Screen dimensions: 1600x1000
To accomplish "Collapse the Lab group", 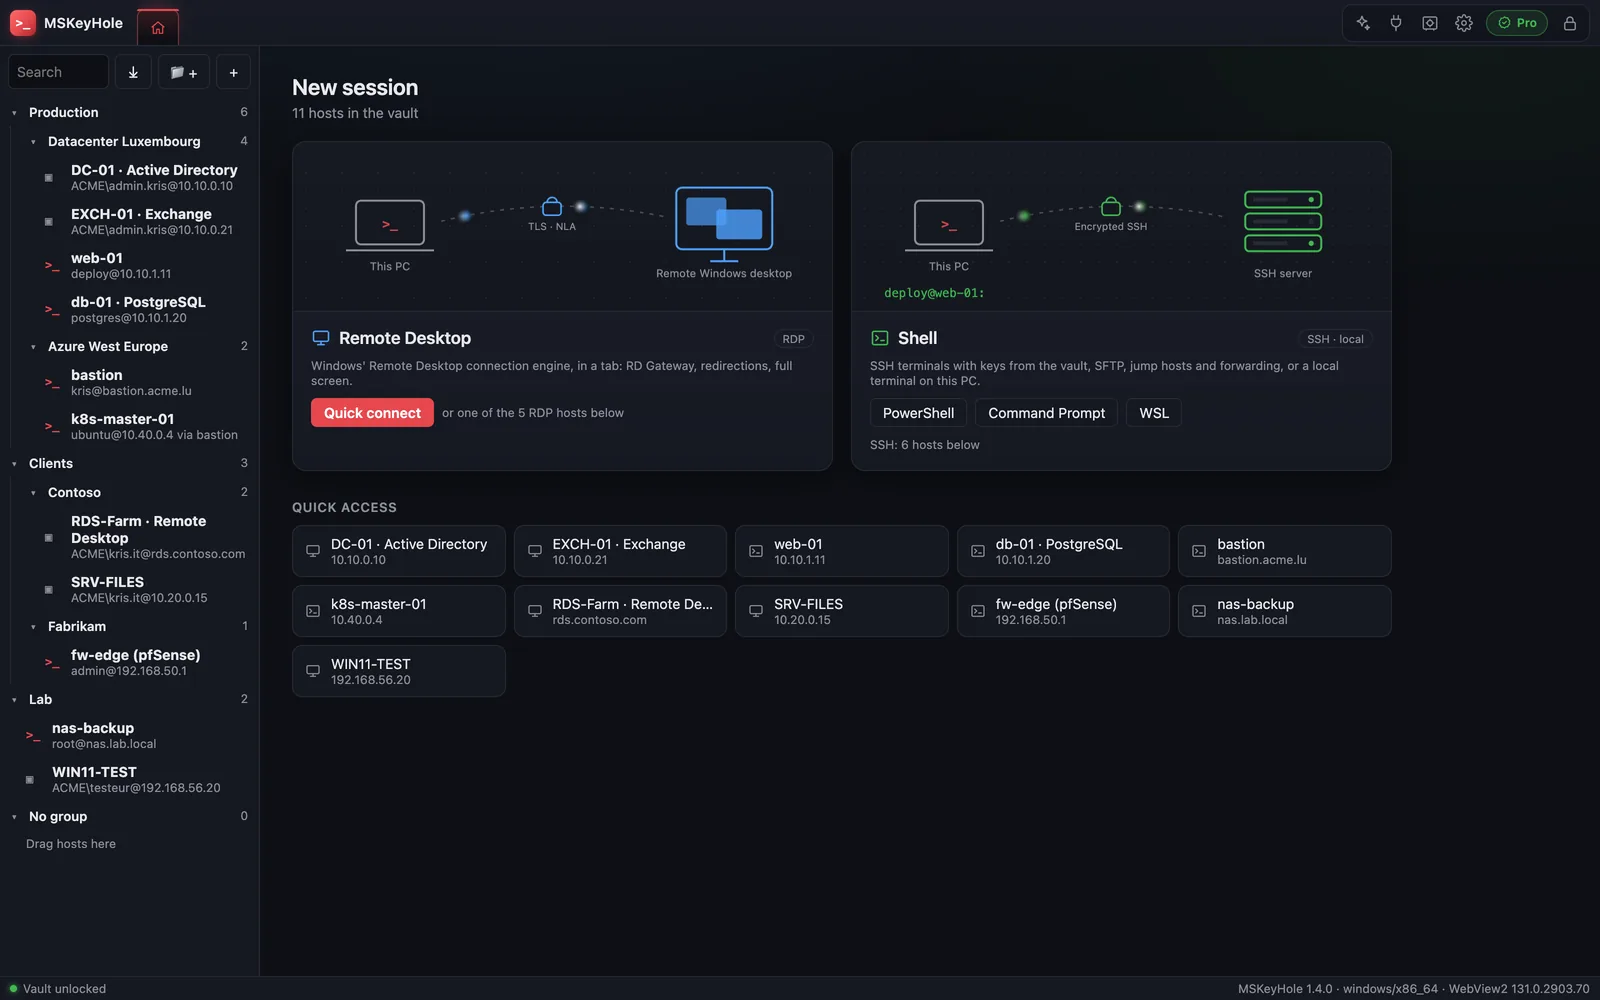I will tap(14, 700).
